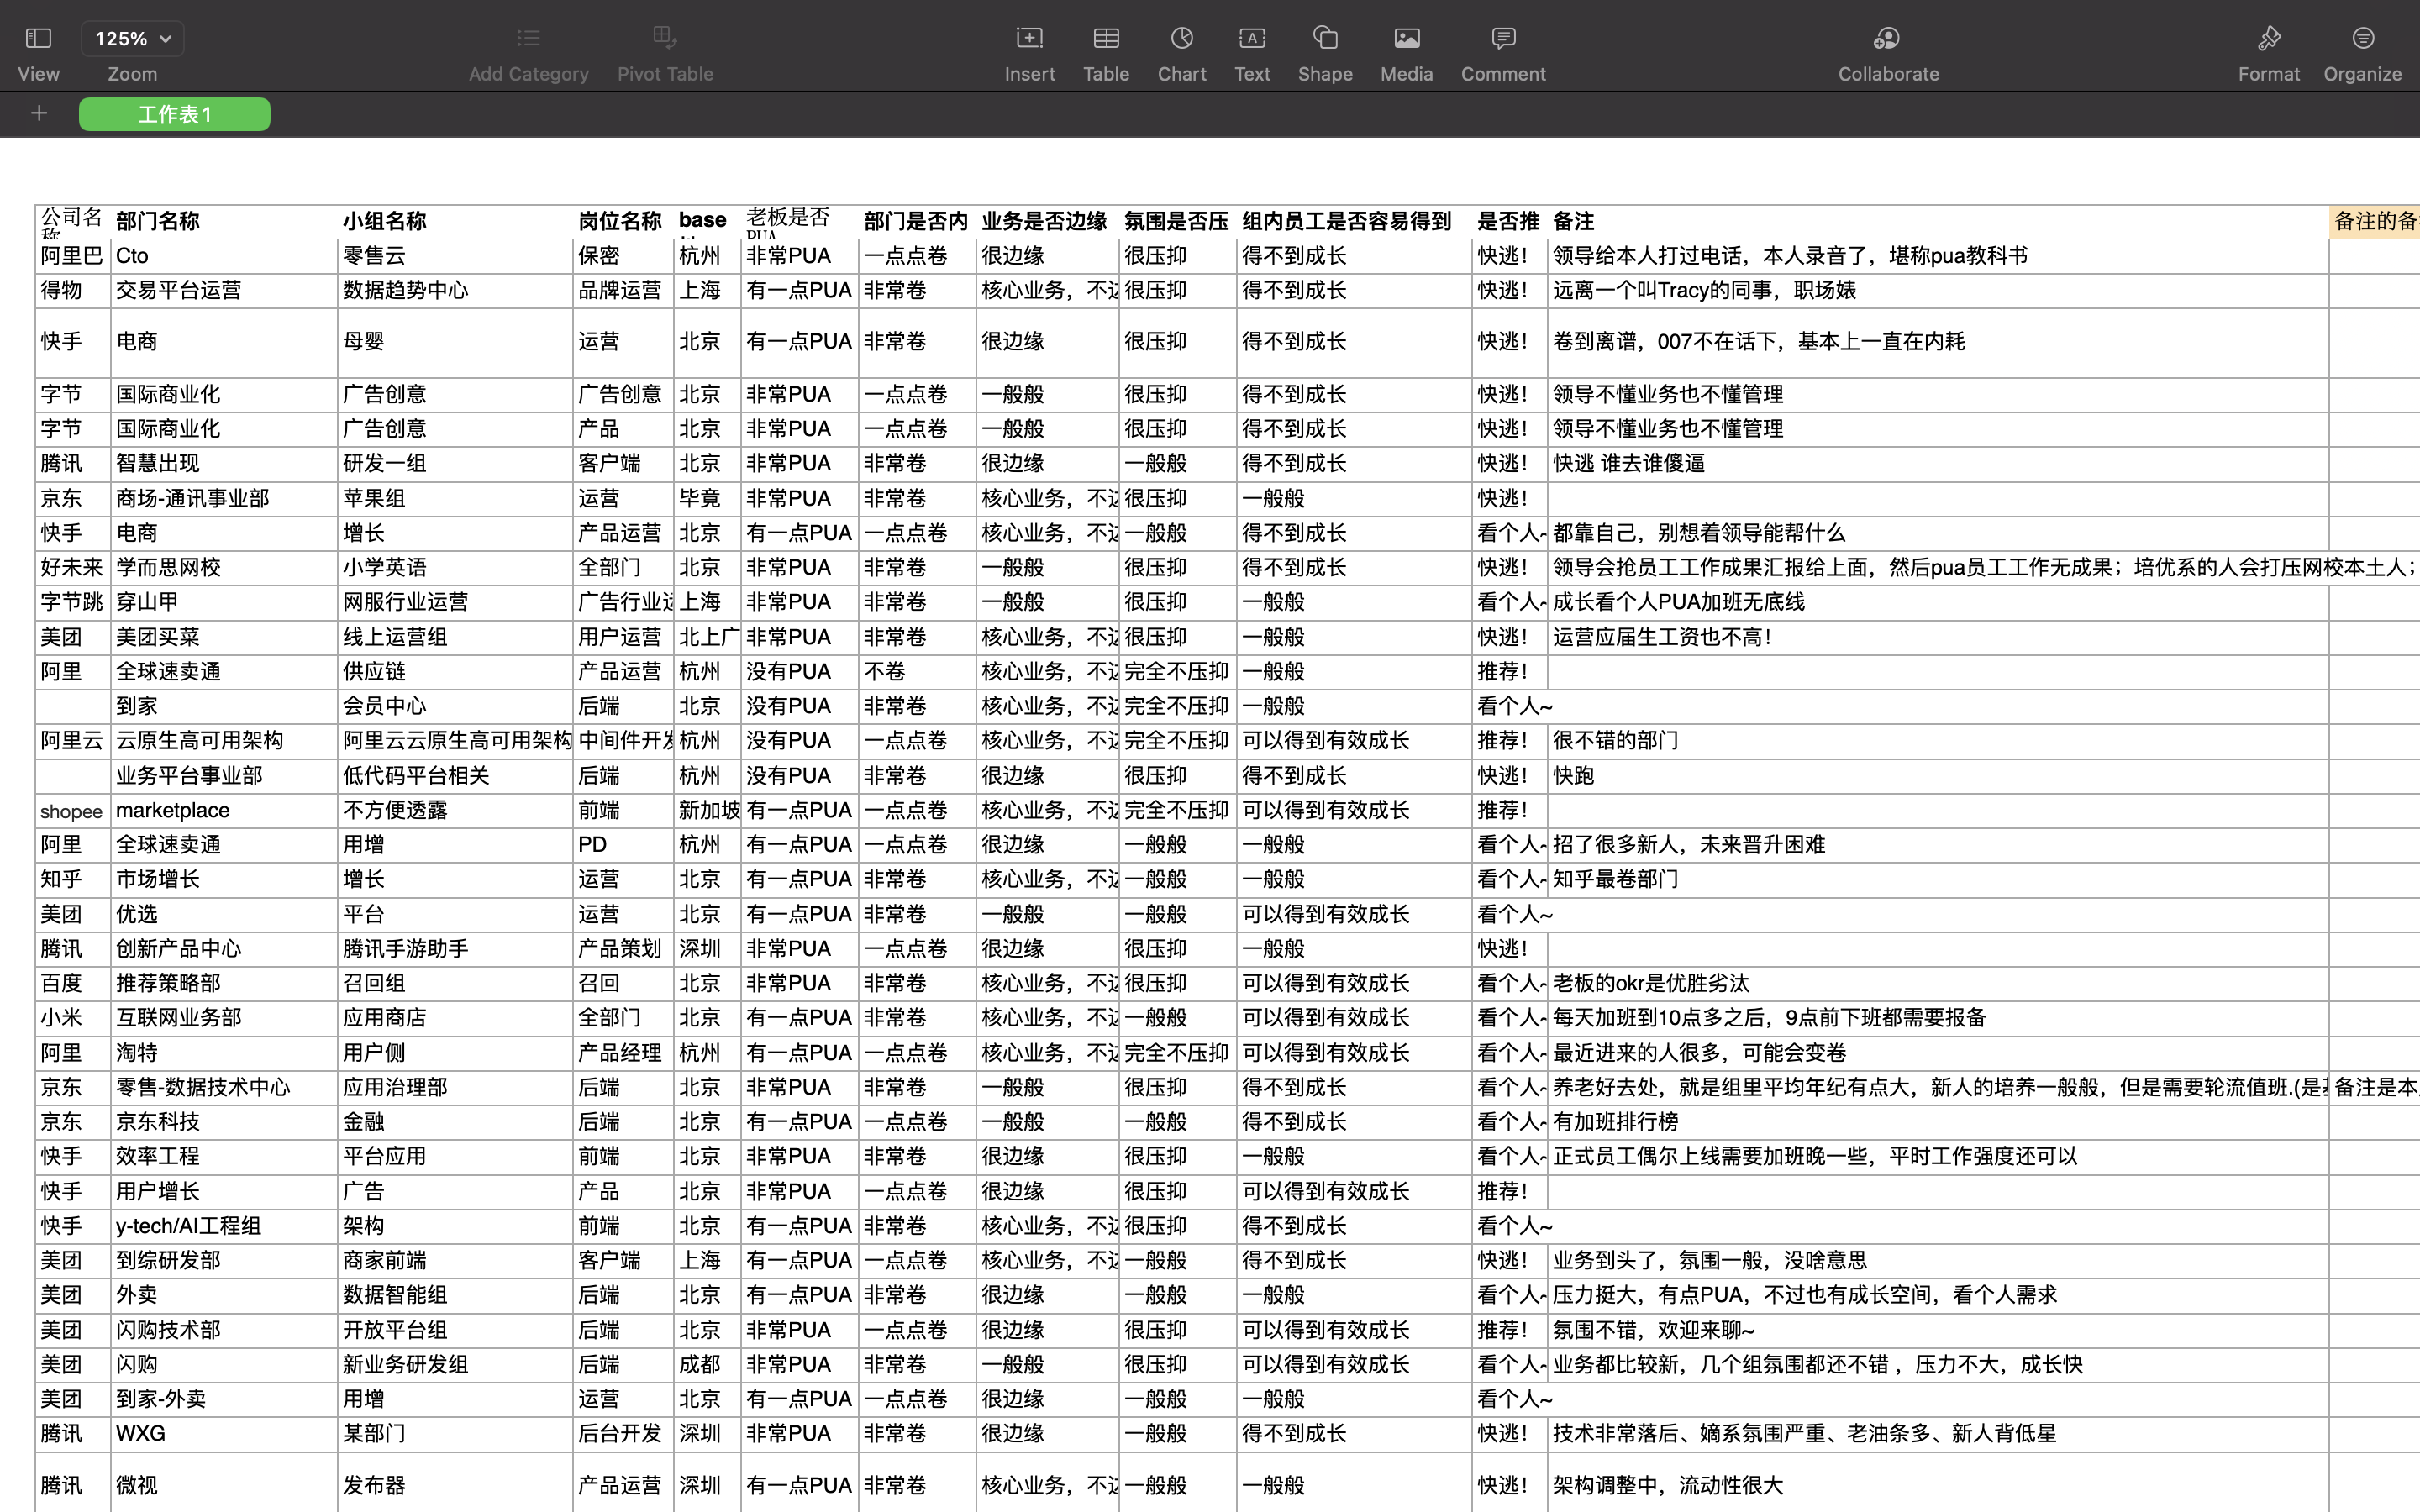Add a new table with Table icon
The image size is (2420, 1512).
coord(1106,39)
